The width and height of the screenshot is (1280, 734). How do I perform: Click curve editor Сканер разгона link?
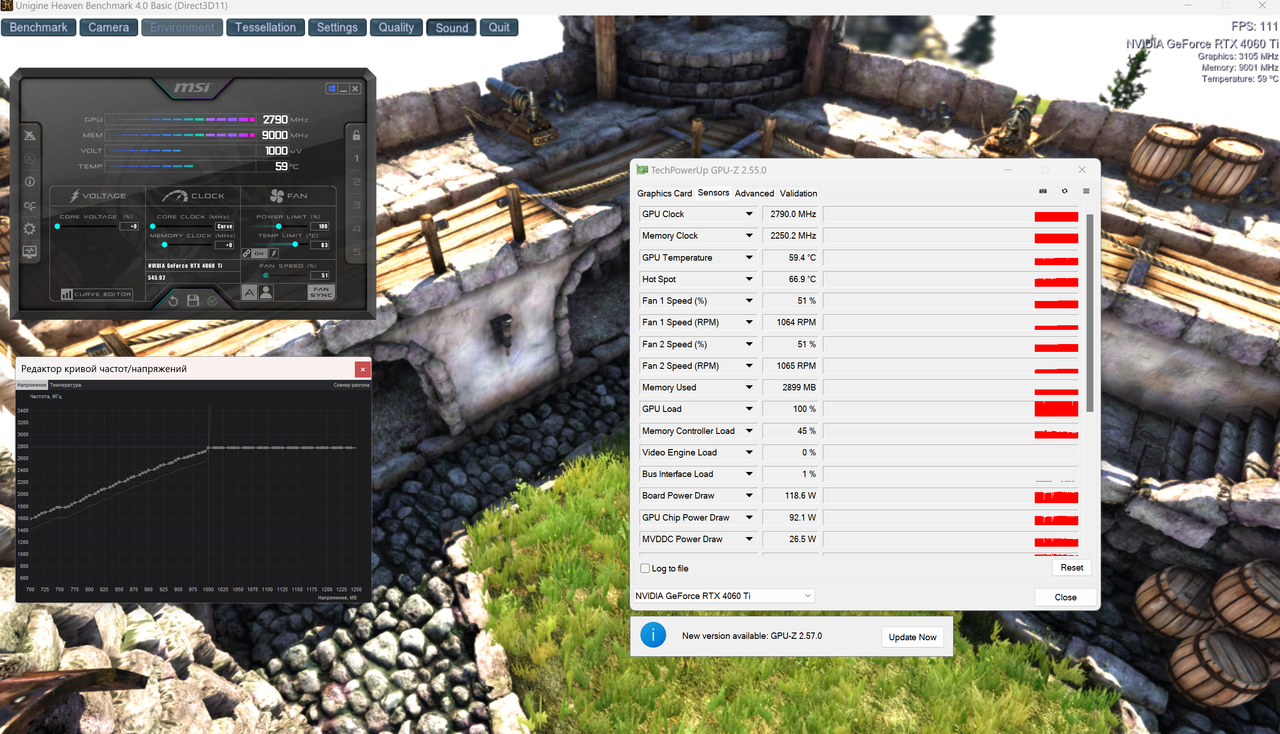click(351, 385)
